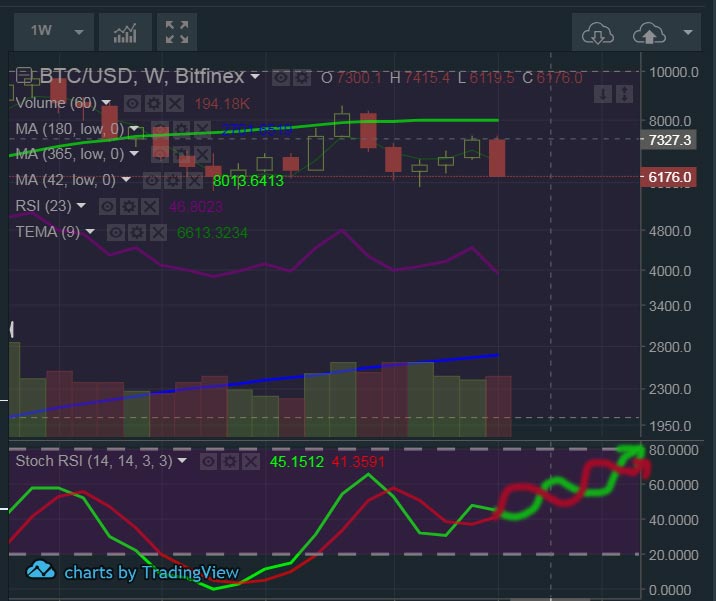The height and width of the screenshot is (601, 716).
Task: Remove RSI (23) indicator with X
Action: point(150,206)
